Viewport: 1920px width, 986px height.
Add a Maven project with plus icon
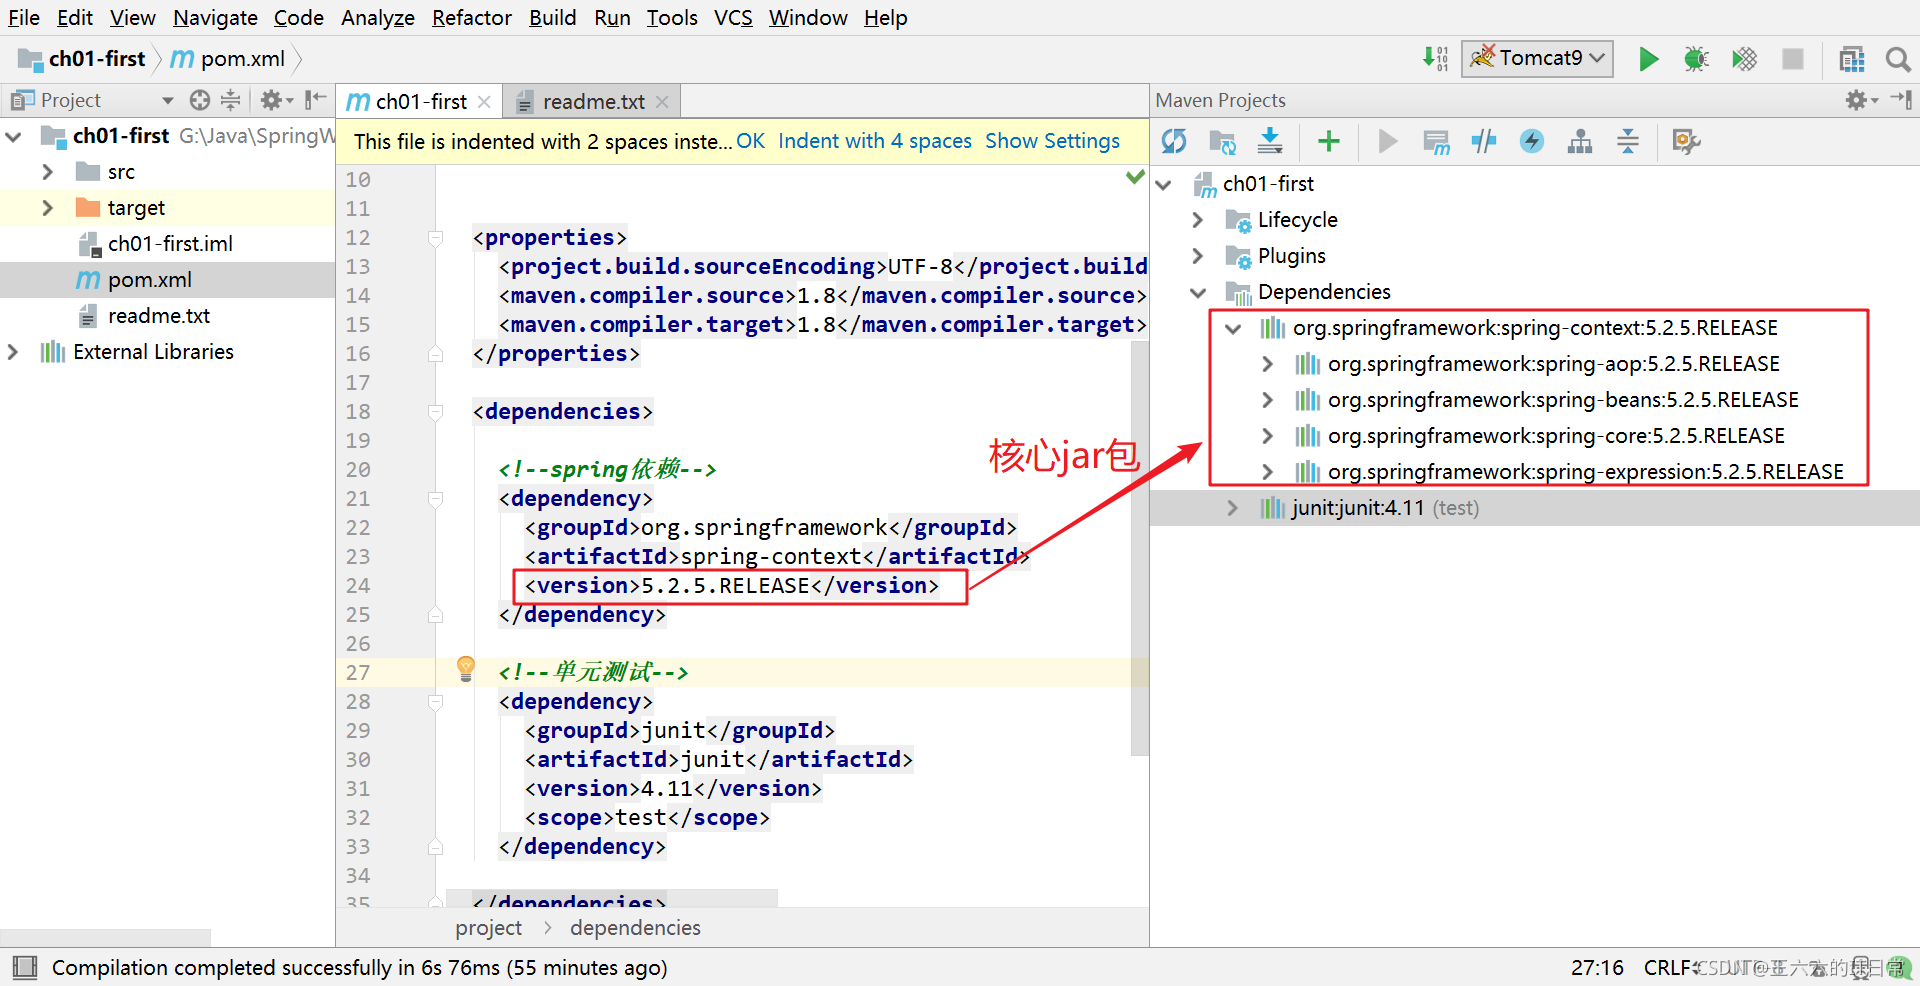point(1328,142)
